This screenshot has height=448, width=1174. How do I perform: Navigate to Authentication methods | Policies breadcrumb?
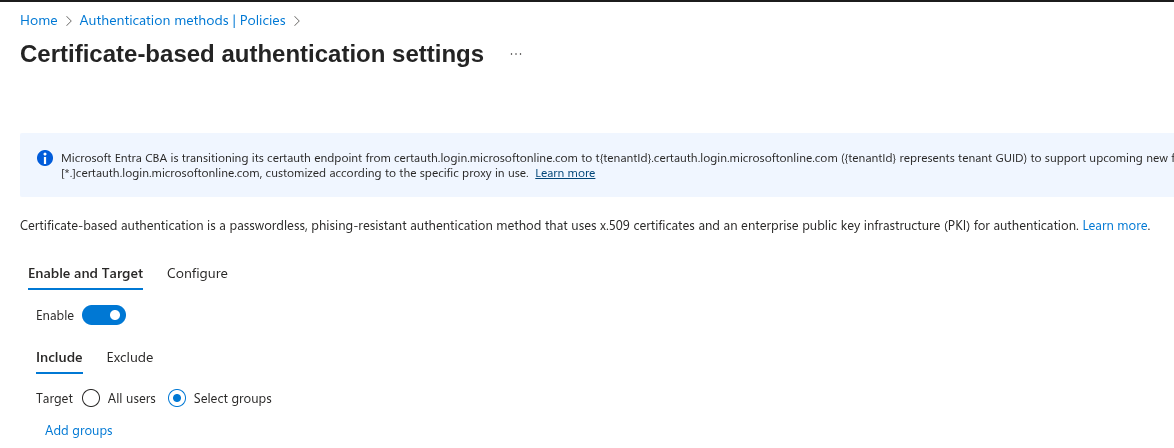pos(182,20)
